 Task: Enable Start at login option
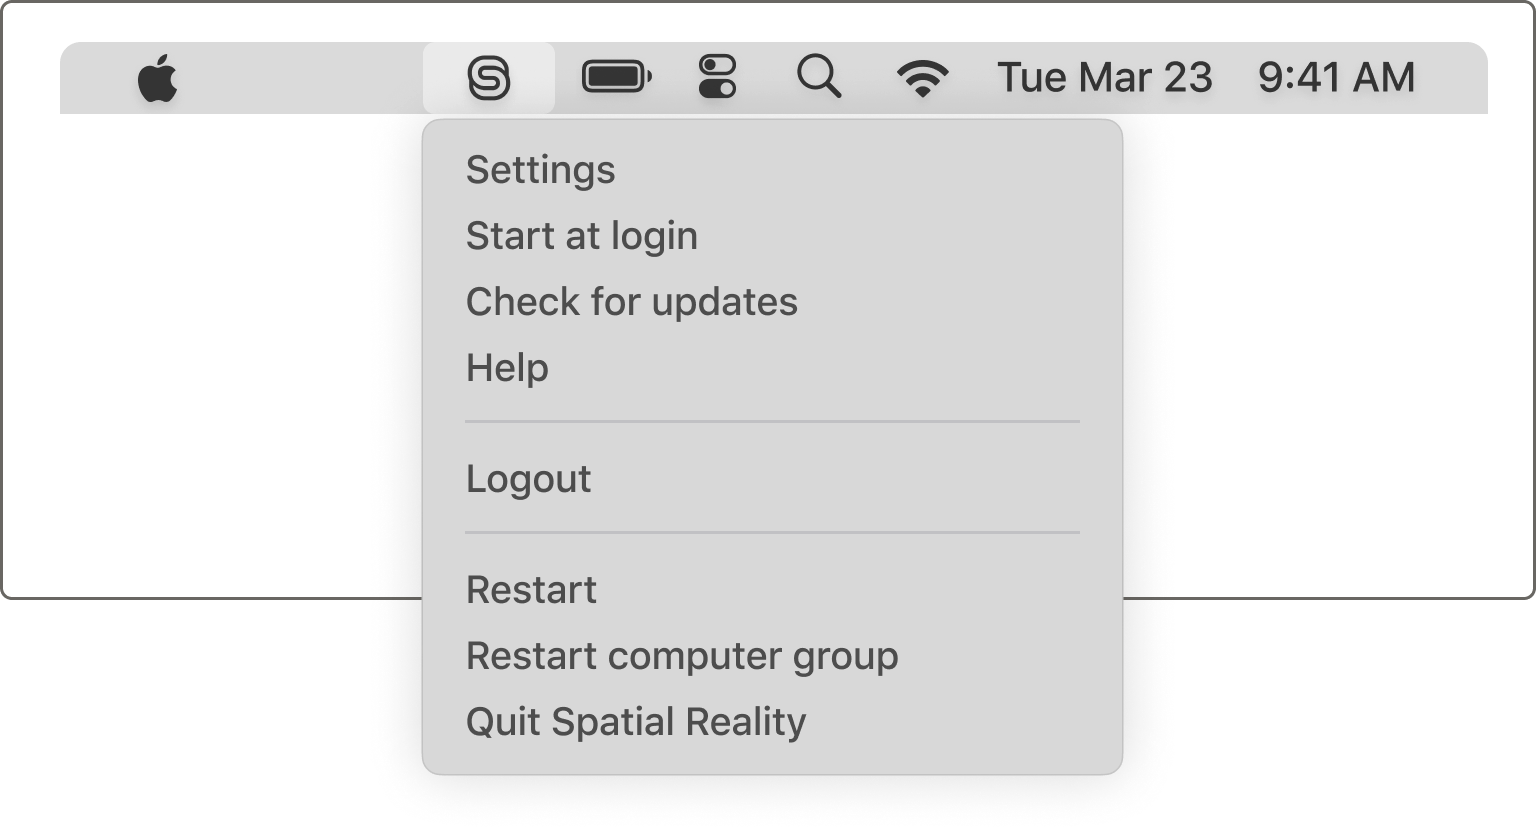point(582,236)
